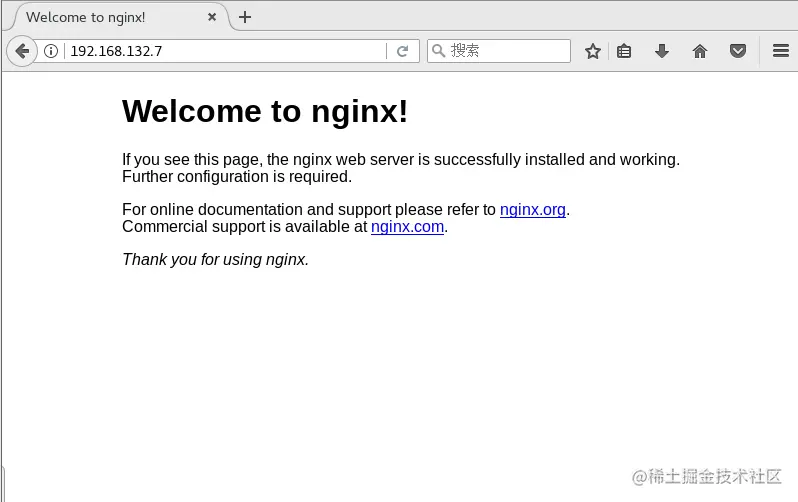Screen dimensions: 798x502
Task: Click 'Further configuration is required.' text
Action: point(237,177)
